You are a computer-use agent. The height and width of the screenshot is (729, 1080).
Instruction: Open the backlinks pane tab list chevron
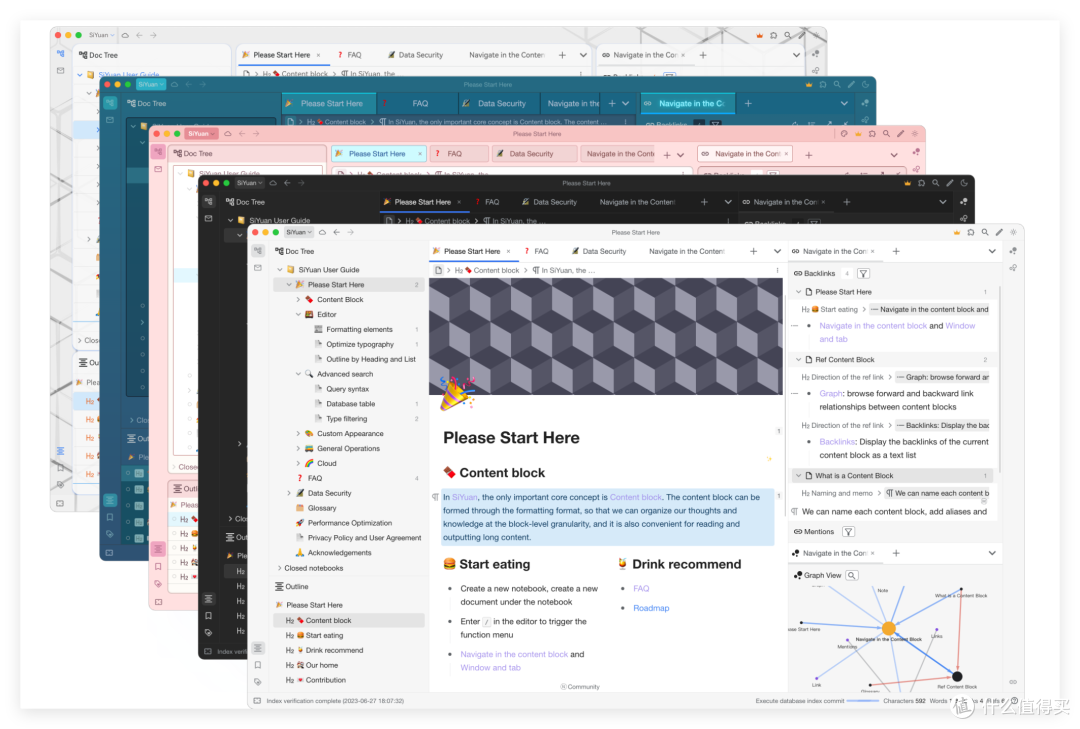992,251
